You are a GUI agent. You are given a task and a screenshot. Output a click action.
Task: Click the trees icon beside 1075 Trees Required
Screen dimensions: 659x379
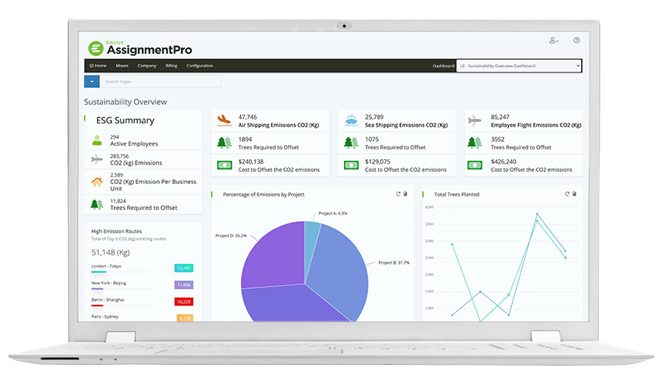point(351,143)
